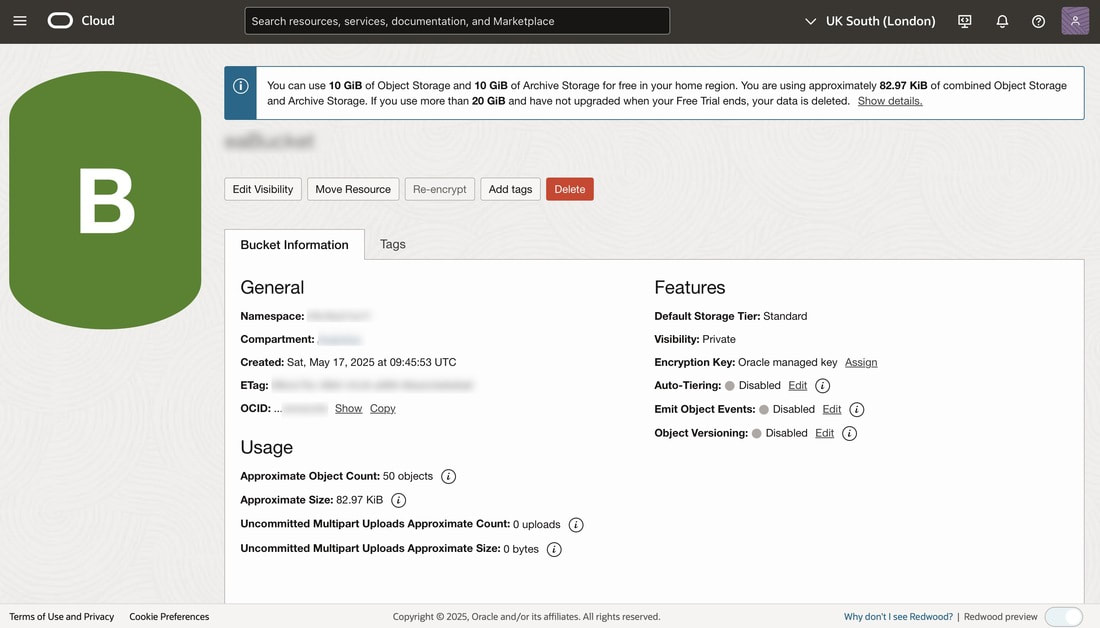Open the user profile avatar menu

pyautogui.click(x=1075, y=21)
